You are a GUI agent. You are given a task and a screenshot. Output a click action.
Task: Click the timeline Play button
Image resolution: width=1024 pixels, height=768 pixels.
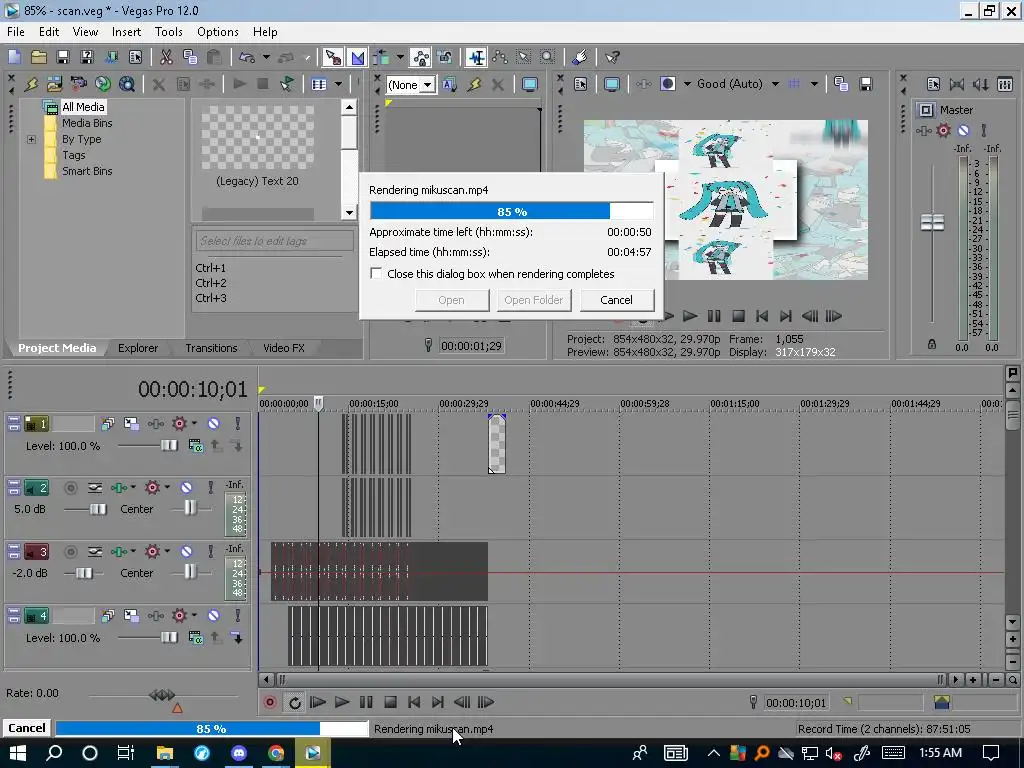(x=342, y=703)
